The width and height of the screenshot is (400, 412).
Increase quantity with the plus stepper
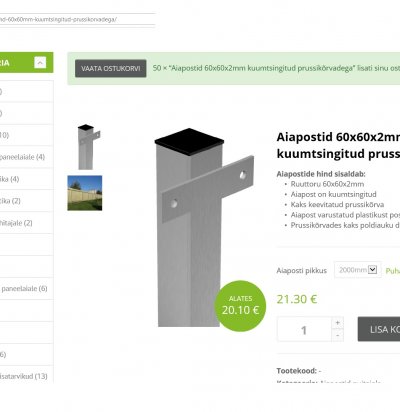pyautogui.click(x=337, y=323)
